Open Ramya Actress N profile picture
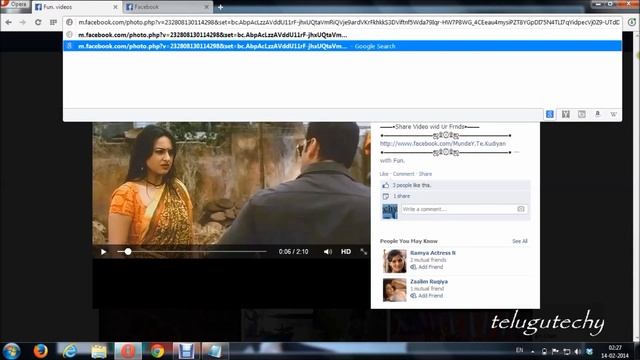 [395, 261]
